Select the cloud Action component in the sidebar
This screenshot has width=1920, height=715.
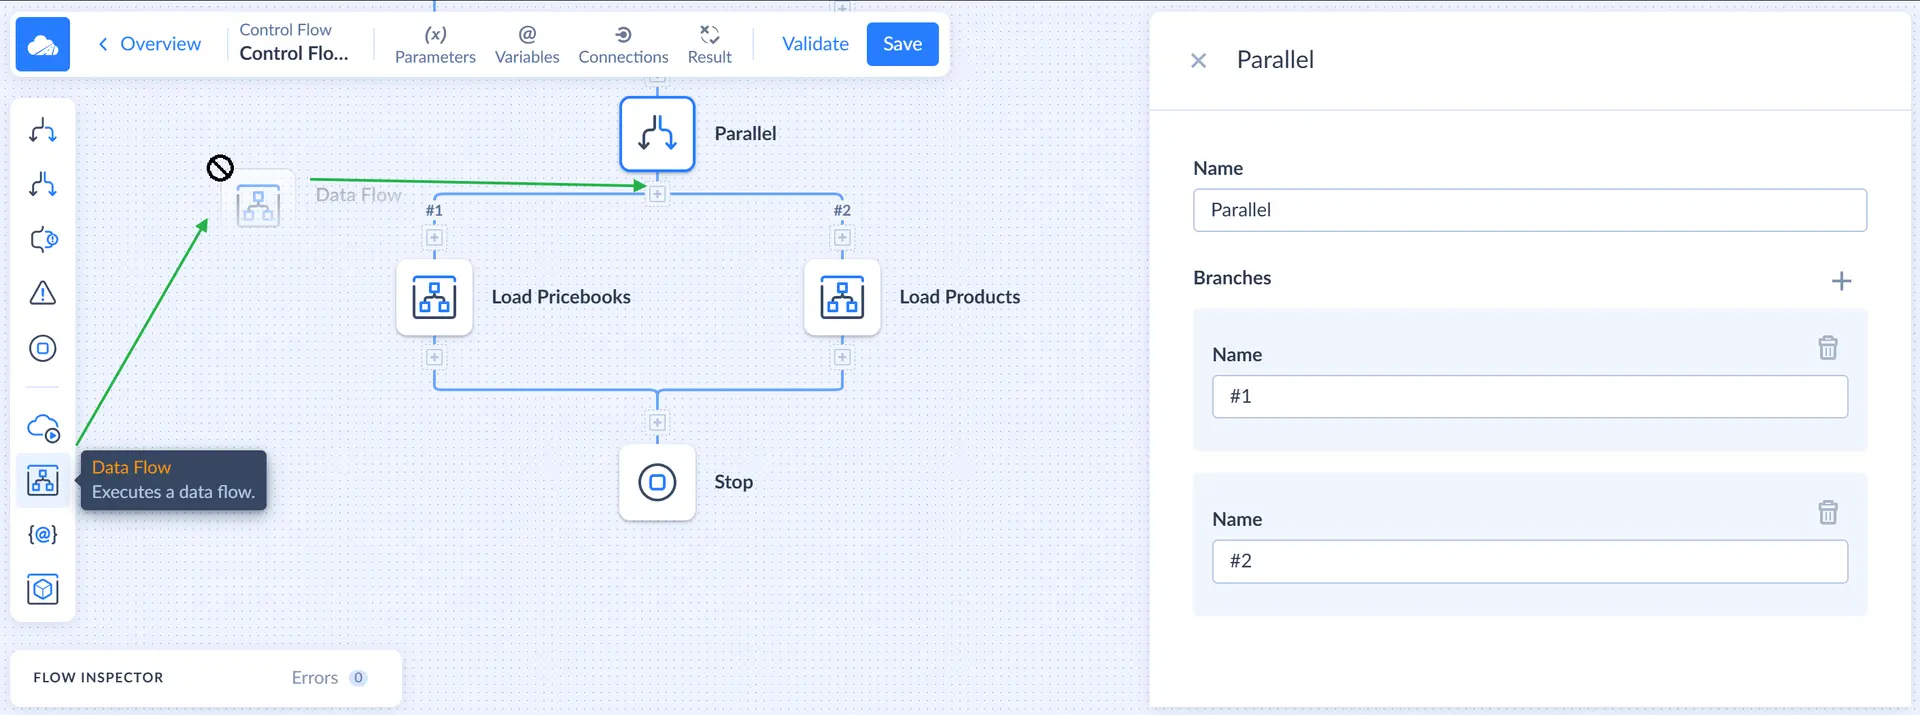(43, 427)
